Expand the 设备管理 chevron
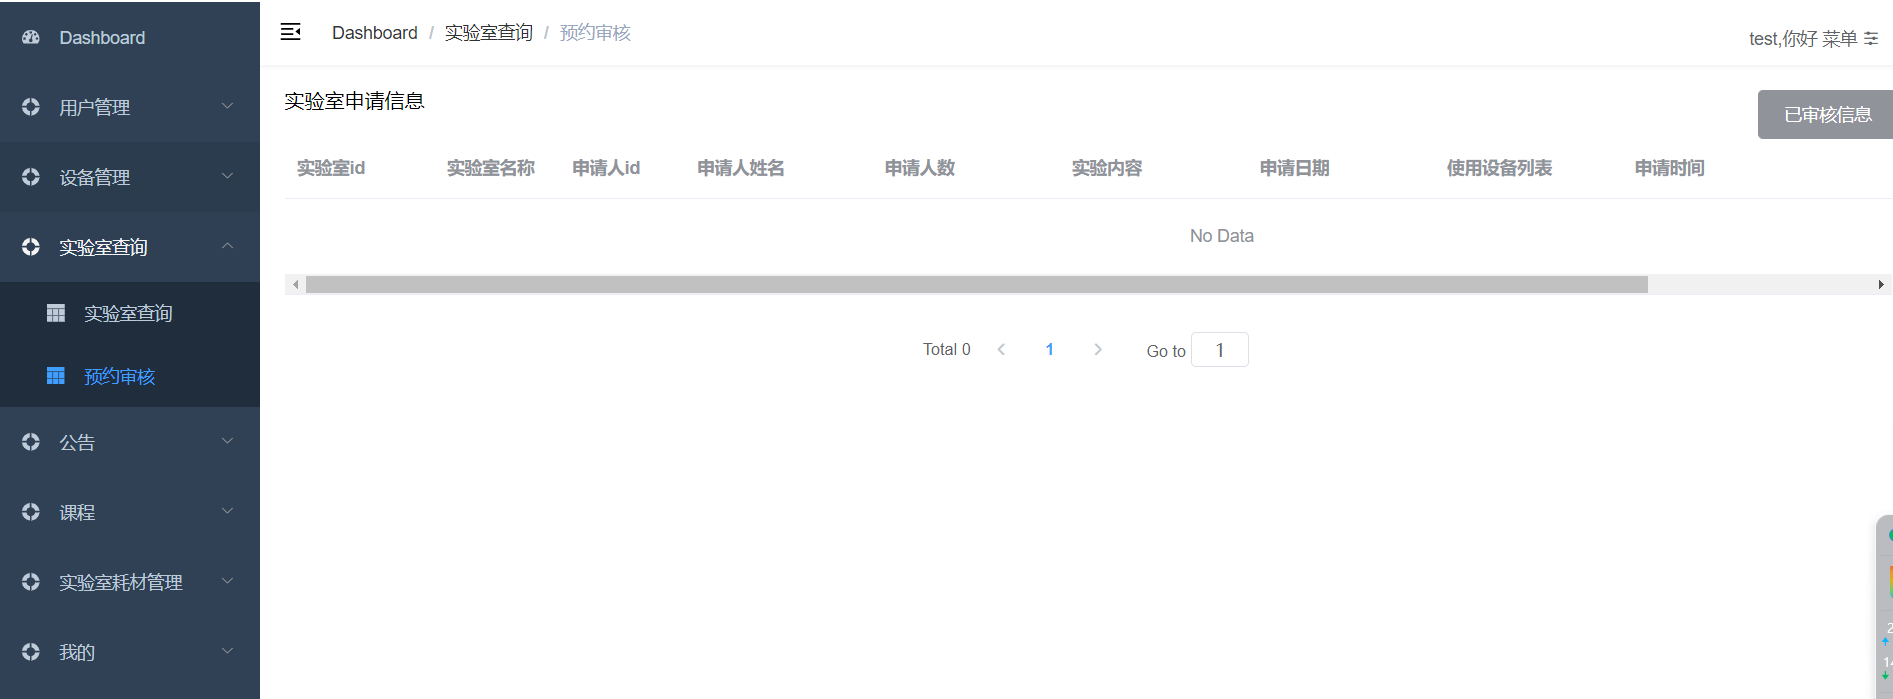 (x=227, y=176)
